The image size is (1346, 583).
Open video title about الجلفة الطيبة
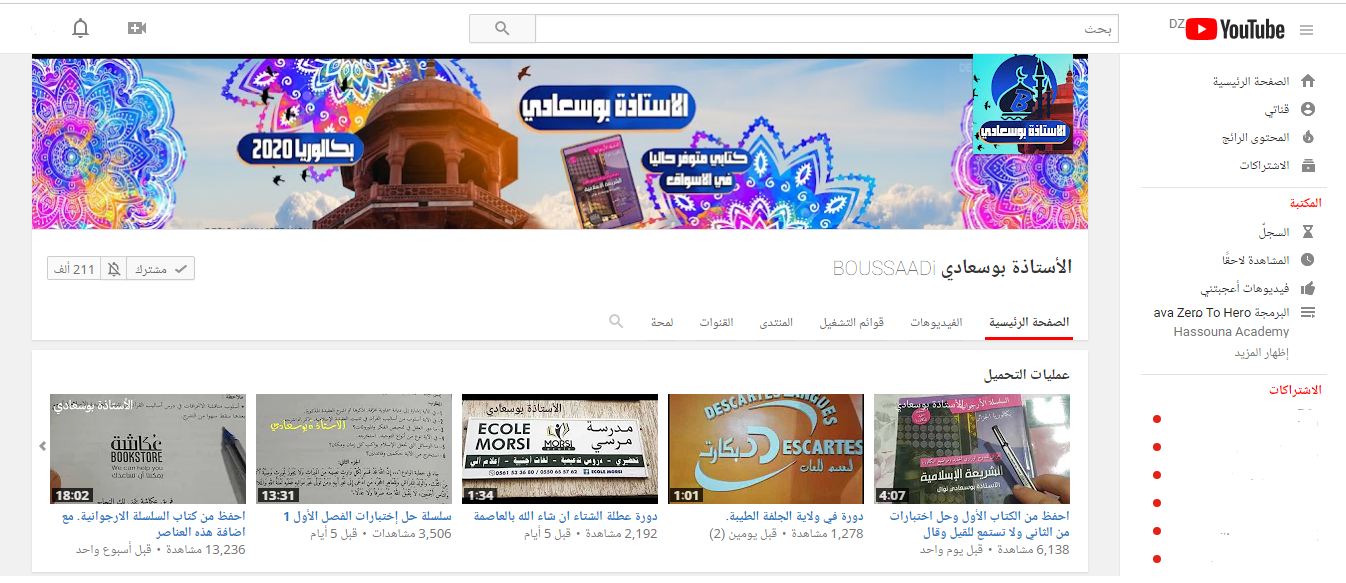click(794, 517)
